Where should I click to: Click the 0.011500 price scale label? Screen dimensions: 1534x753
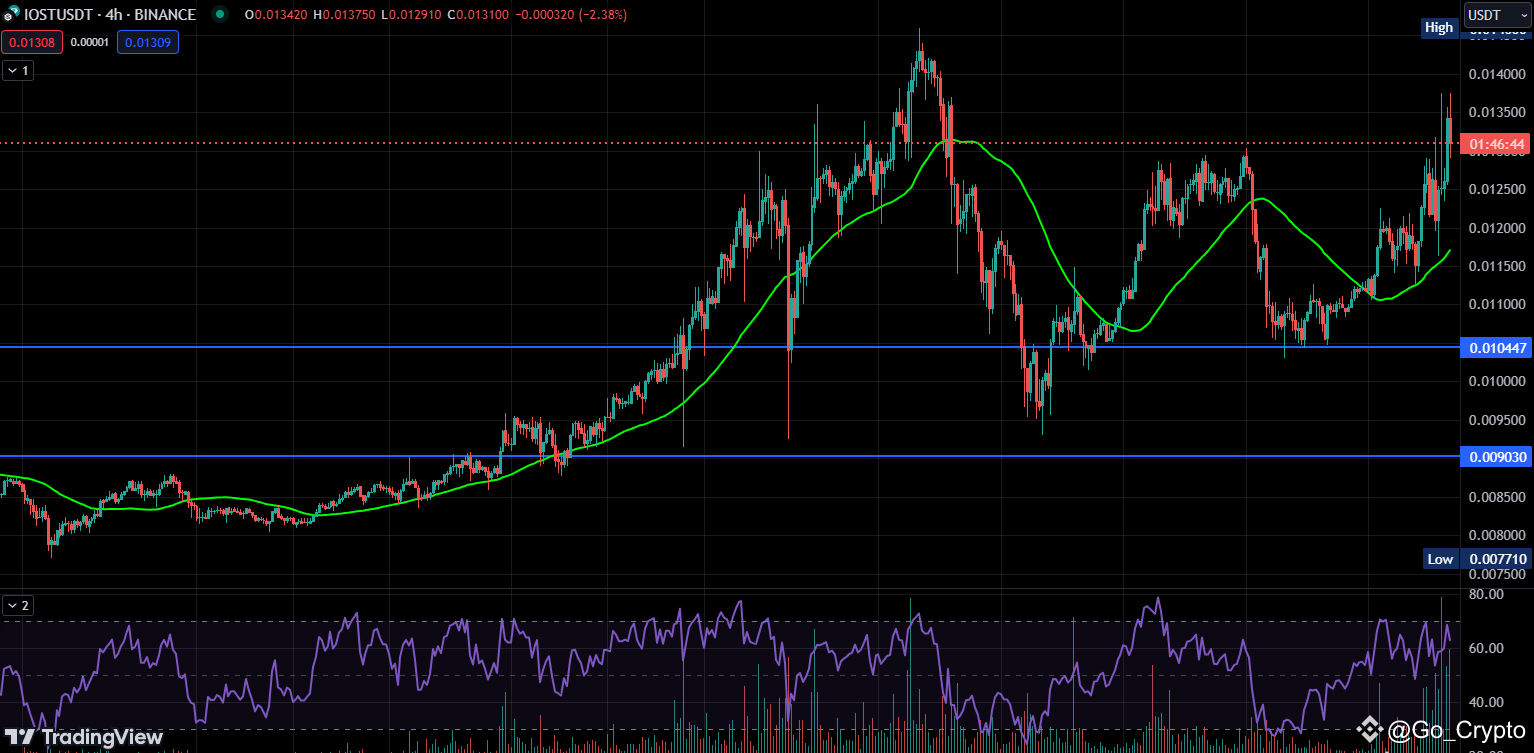pyautogui.click(x=1495, y=266)
